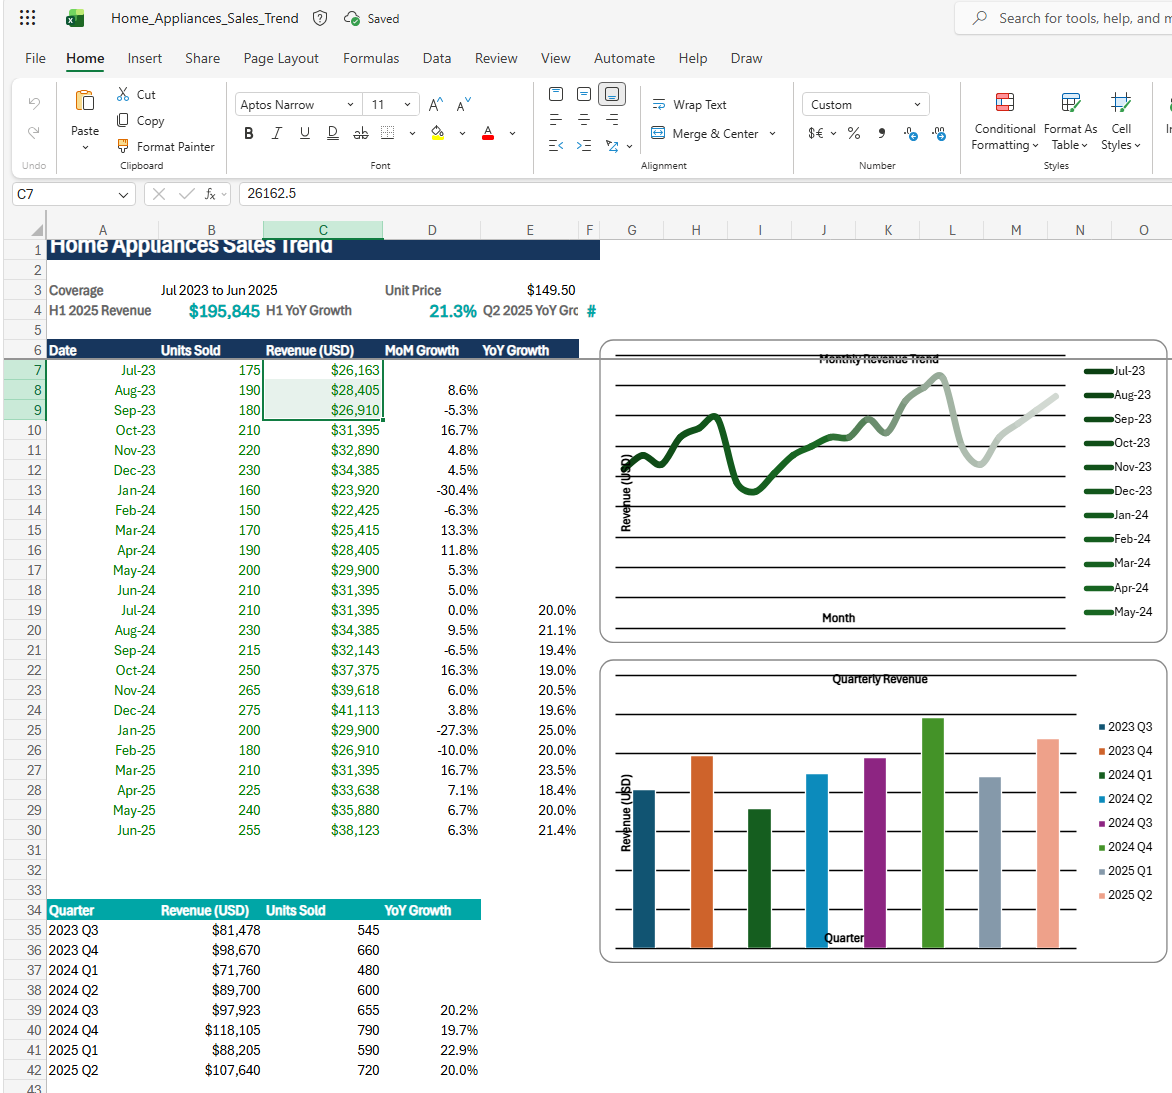Align cell text right
Screen dimensions: 1172x1093
611,120
